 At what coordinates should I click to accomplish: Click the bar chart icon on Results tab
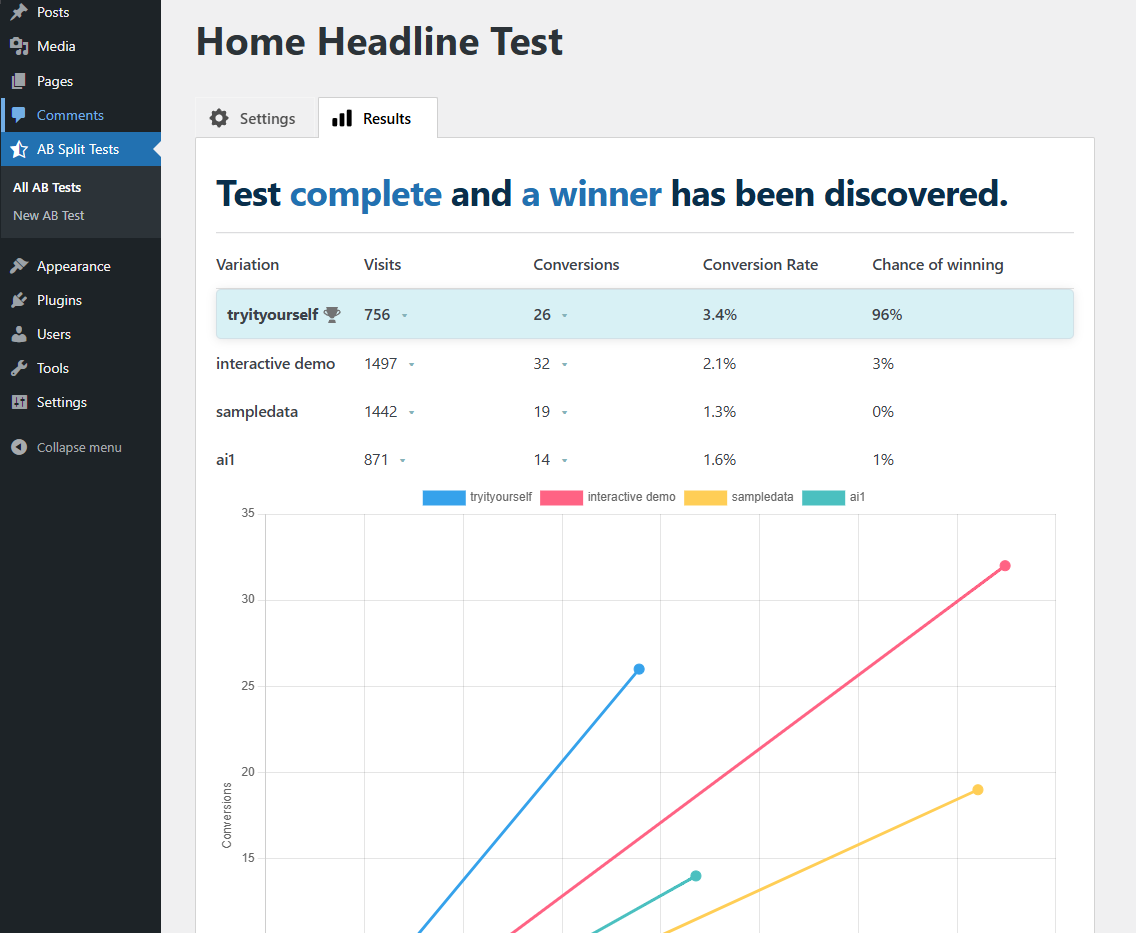coord(342,118)
